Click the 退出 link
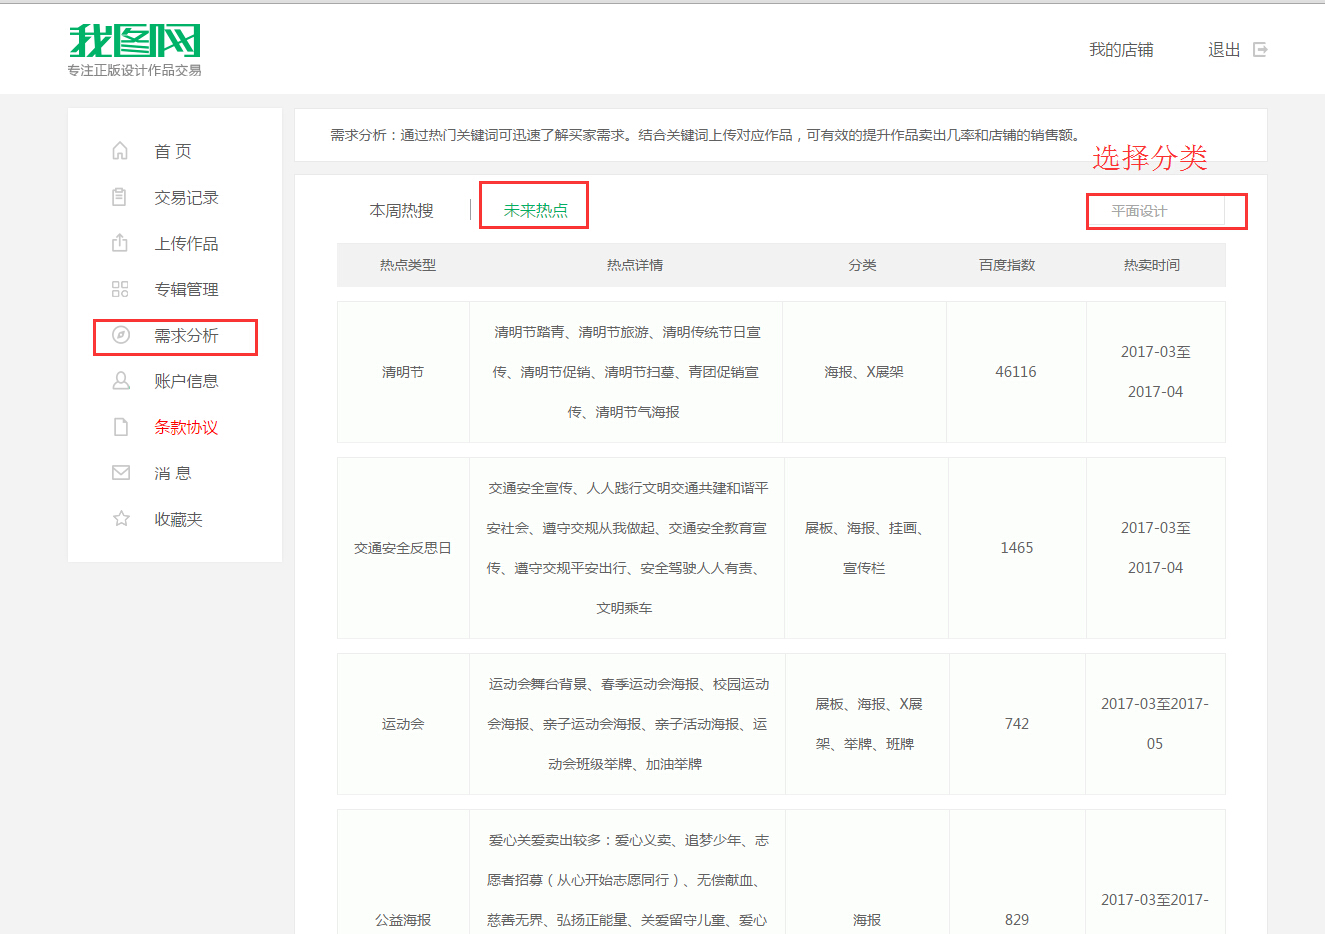This screenshot has width=1325, height=934. [x=1224, y=49]
